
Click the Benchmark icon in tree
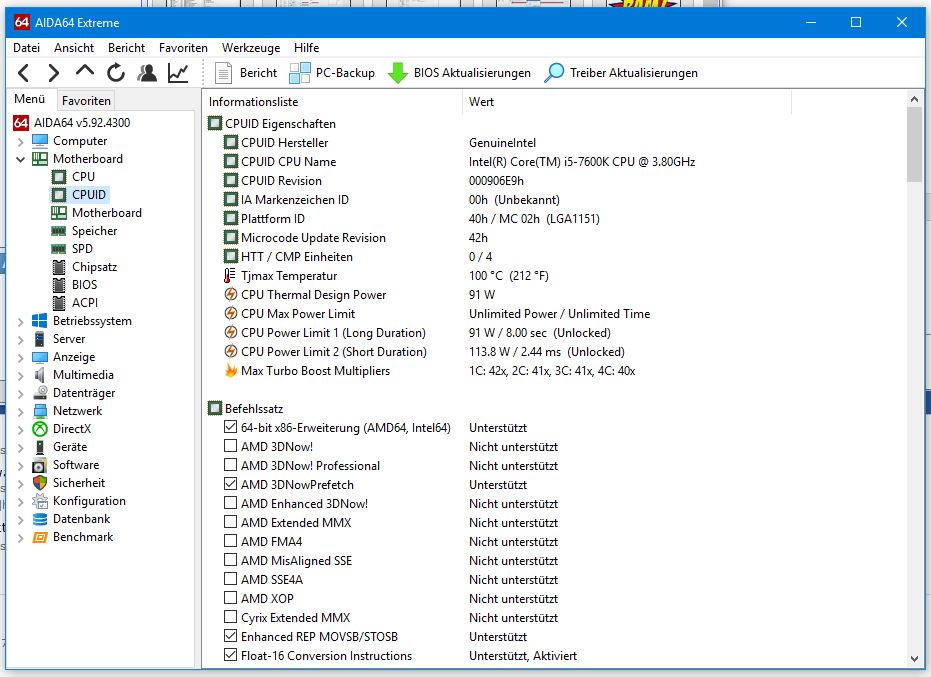tap(40, 537)
